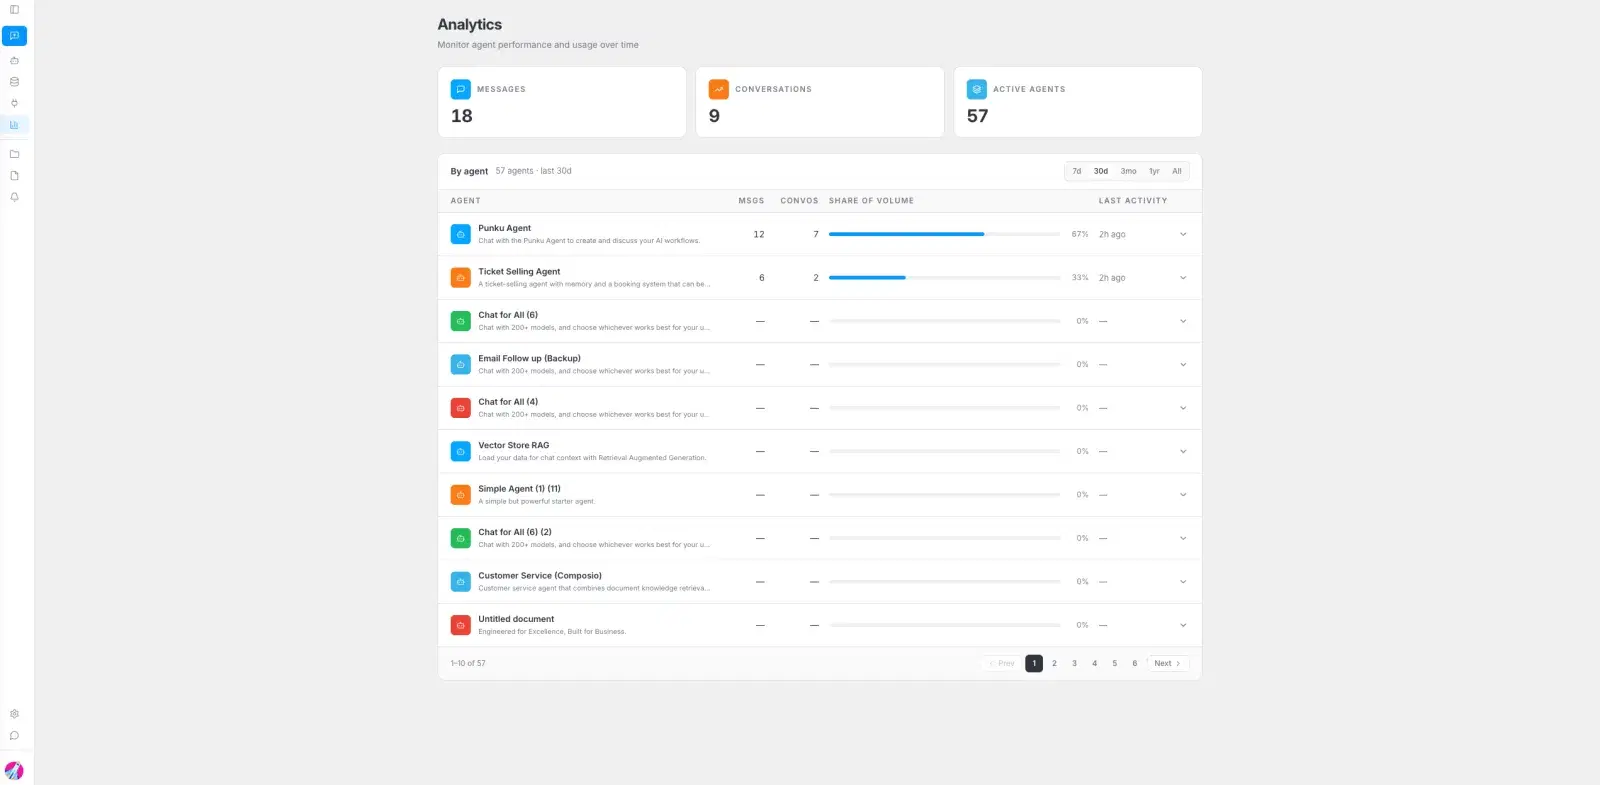Viewport: 1600px width, 785px height.
Task: Click the Ticket Selling Agent orange icon
Action: 461,278
